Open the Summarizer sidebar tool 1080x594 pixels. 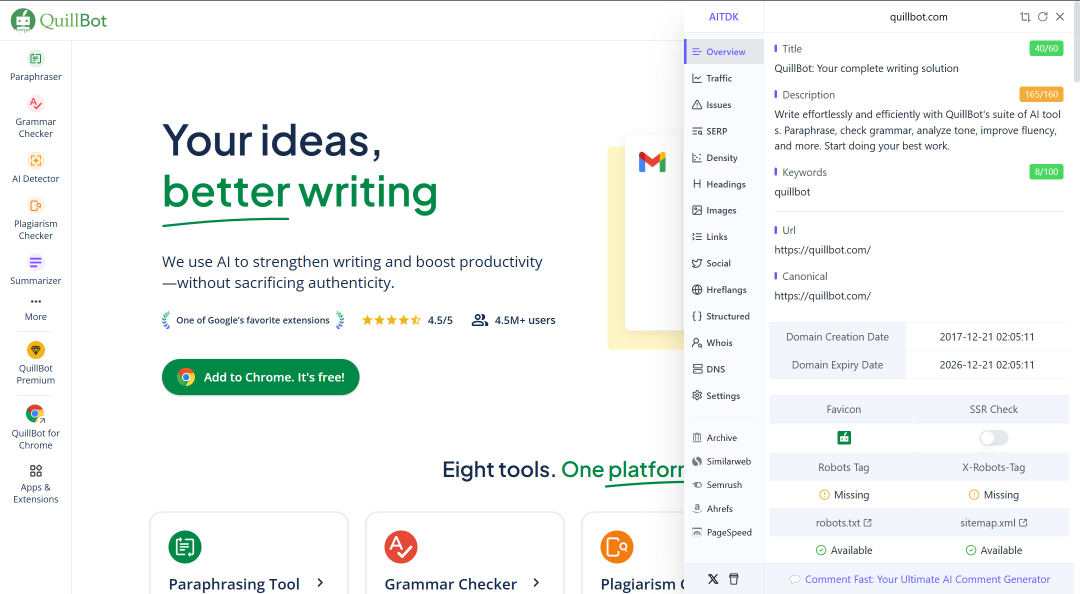pyautogui.click(x=36, y=270)
